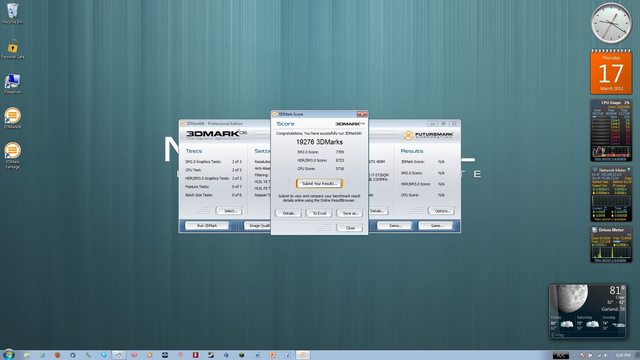The width and height of the screenshot is (640, 360).
Task: Select the 3DMark06 desktop shortcut
Action: 13,118
